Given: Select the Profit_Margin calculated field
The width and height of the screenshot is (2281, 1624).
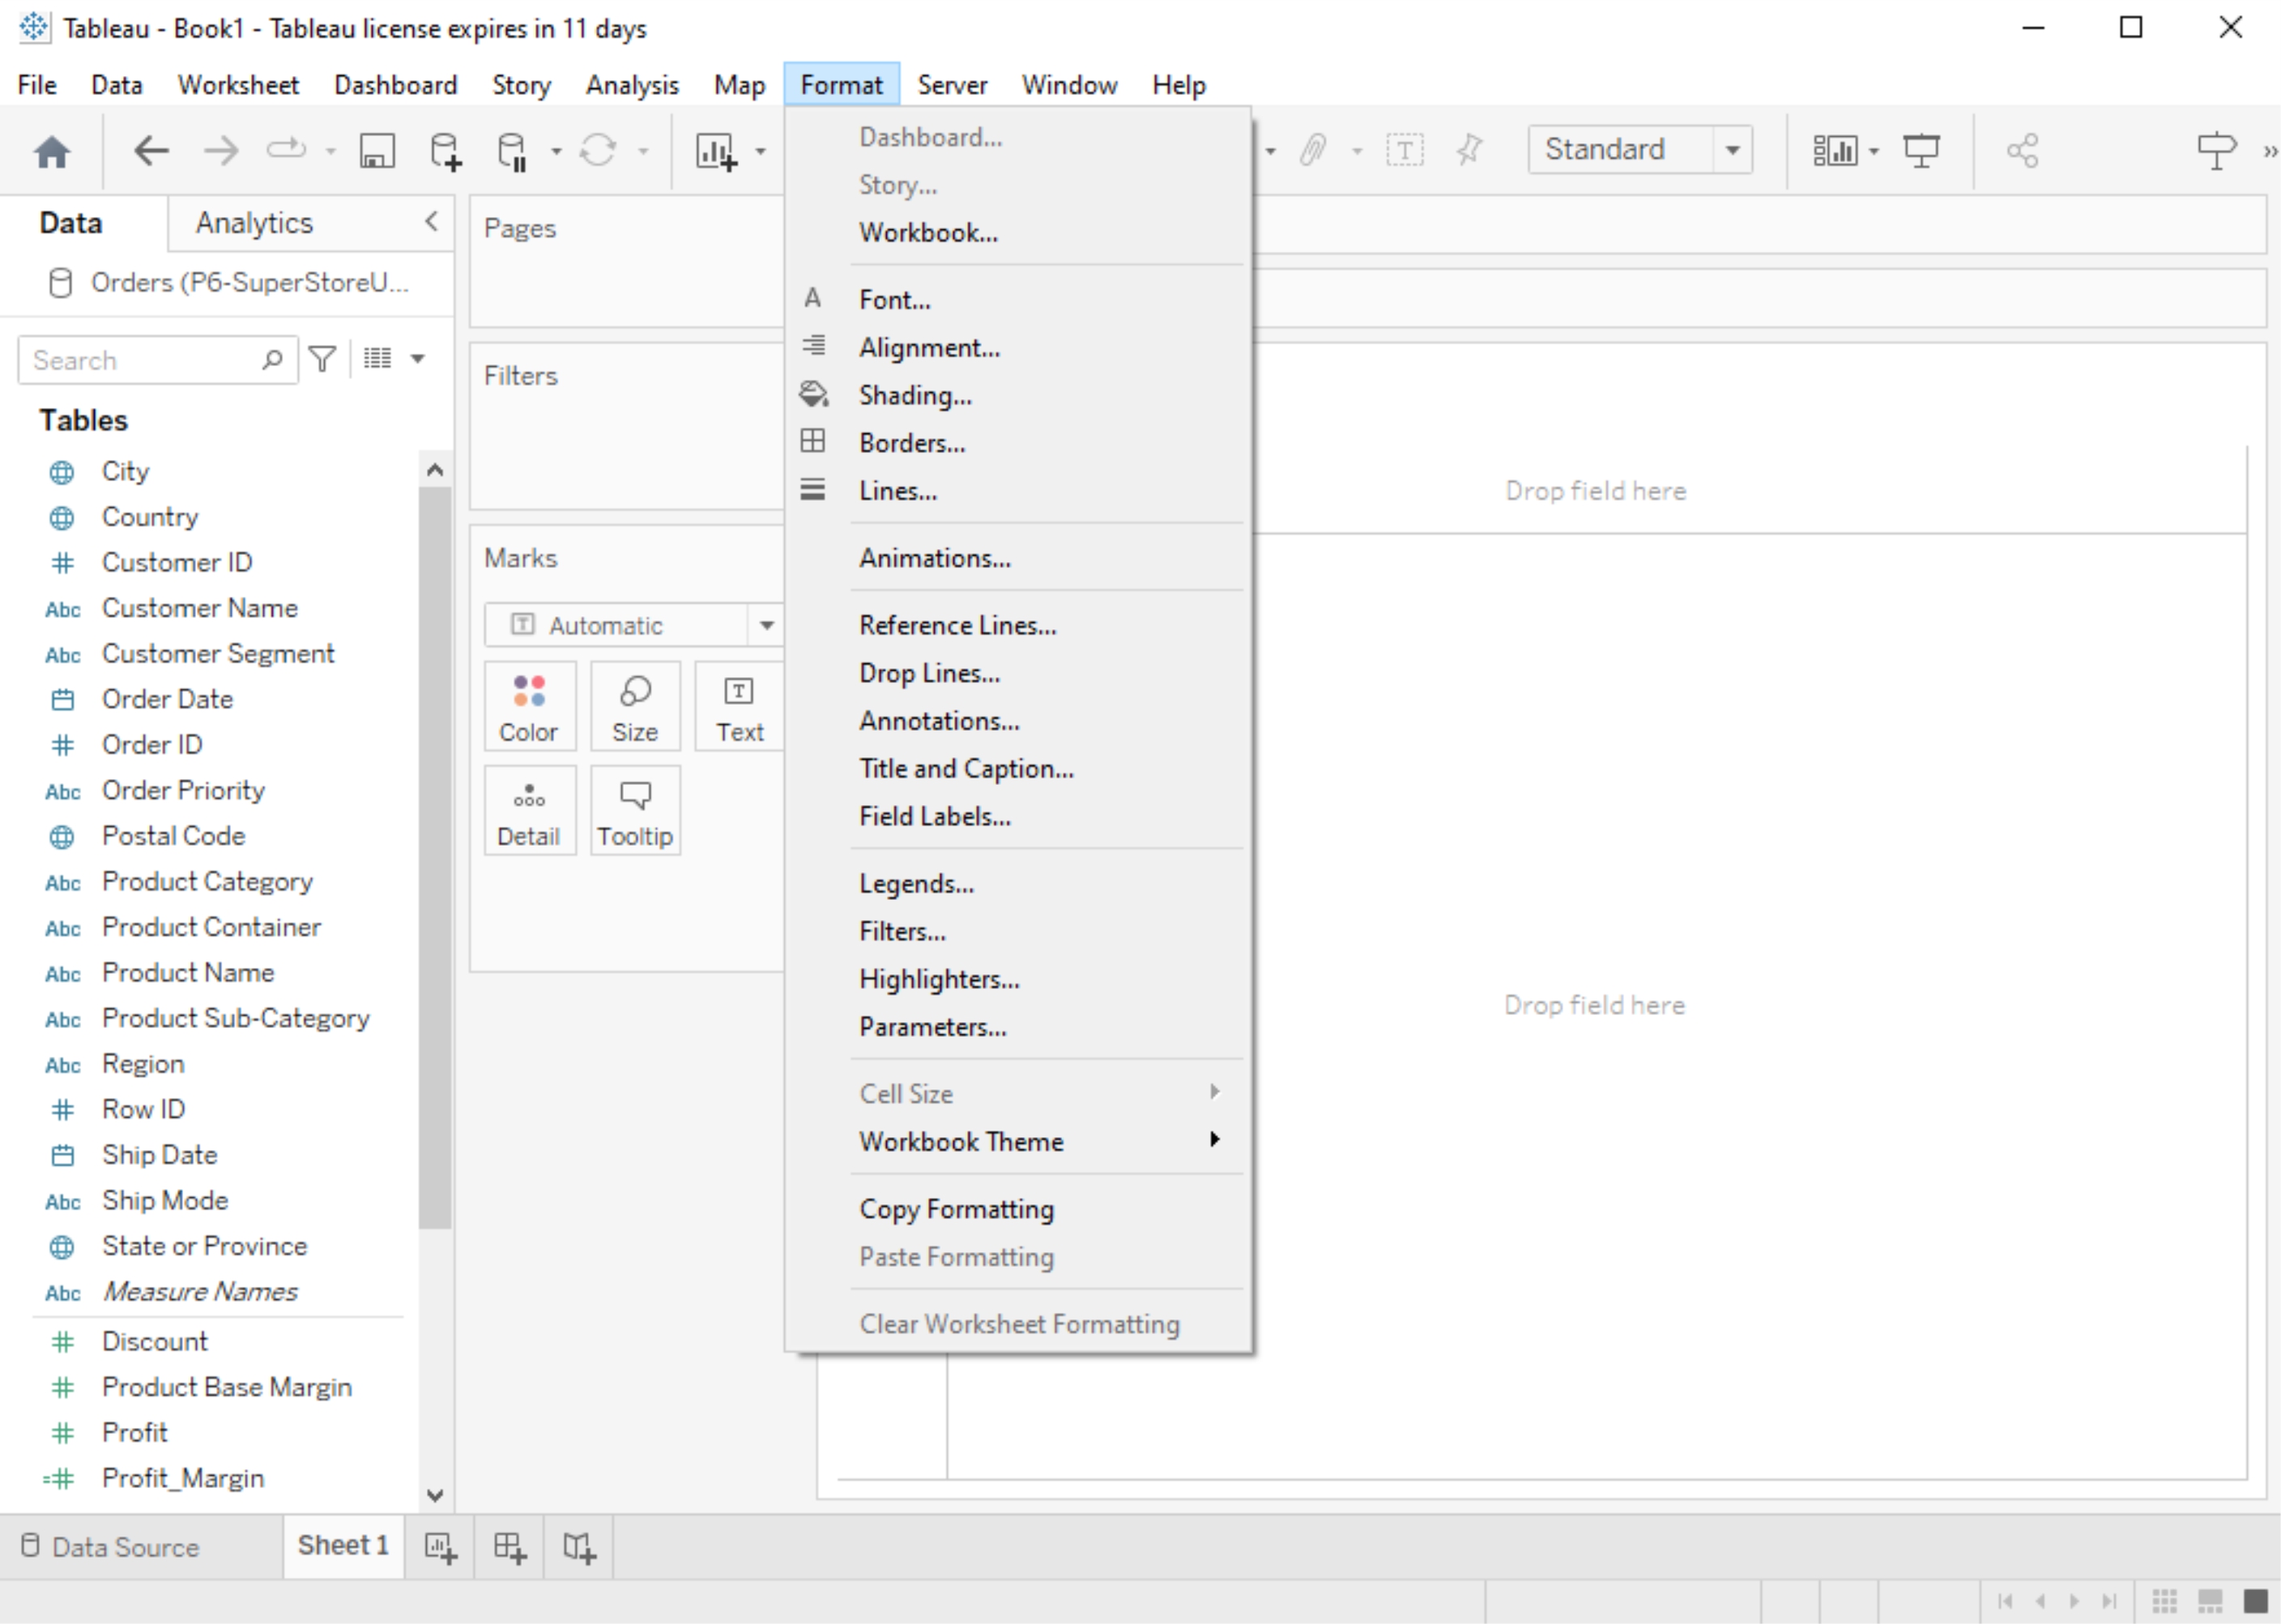Looking at the screenshot, I should (183, 1478).
